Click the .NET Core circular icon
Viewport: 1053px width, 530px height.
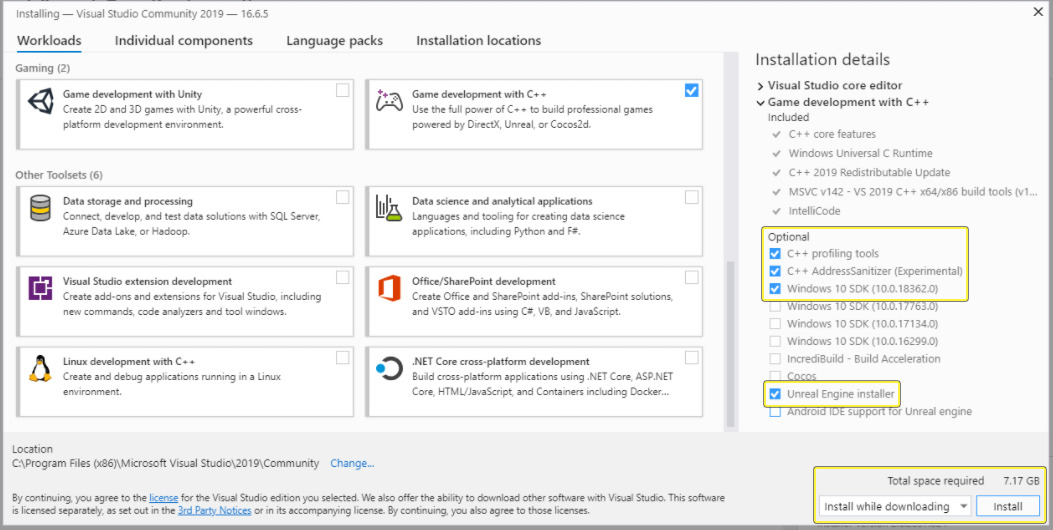[x=389, y=368]
